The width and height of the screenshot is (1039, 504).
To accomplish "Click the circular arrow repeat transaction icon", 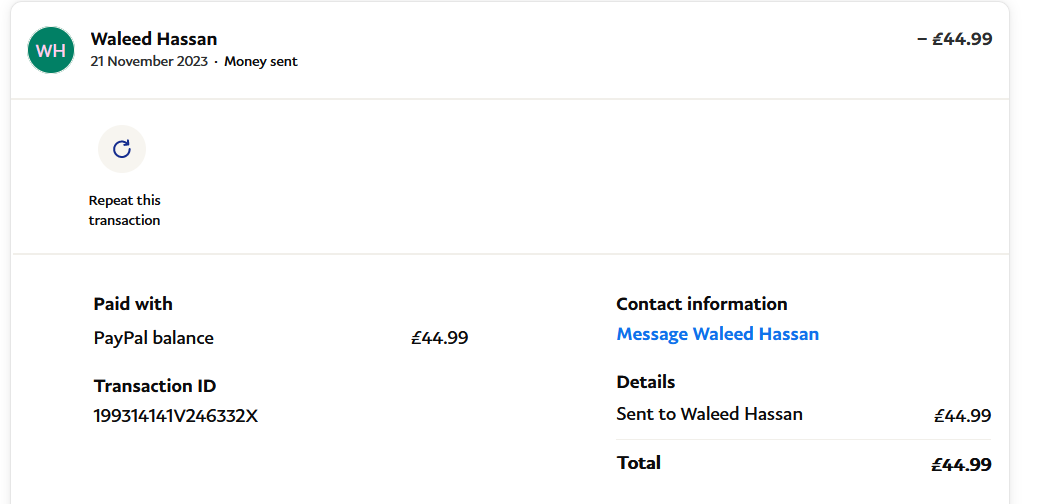I will pyautogui.click(x=122, y=149).
